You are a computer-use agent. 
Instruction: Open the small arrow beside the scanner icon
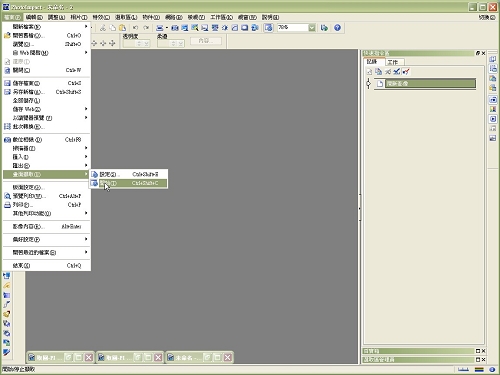167,28
